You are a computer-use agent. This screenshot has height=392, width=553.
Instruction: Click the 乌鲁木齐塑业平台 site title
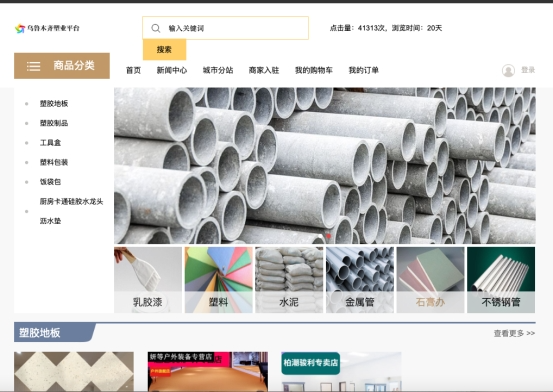53,28
